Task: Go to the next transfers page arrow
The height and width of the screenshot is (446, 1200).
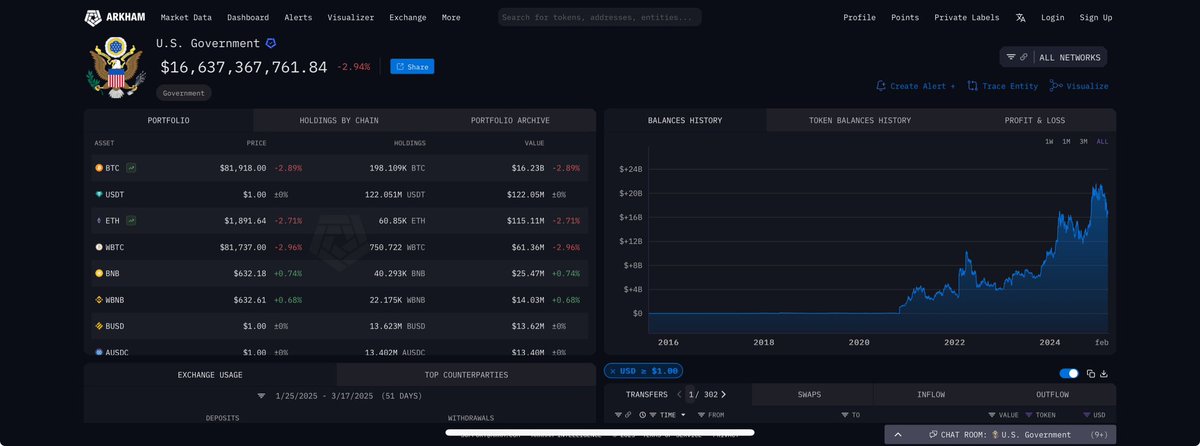Action: tap(724, 394)
